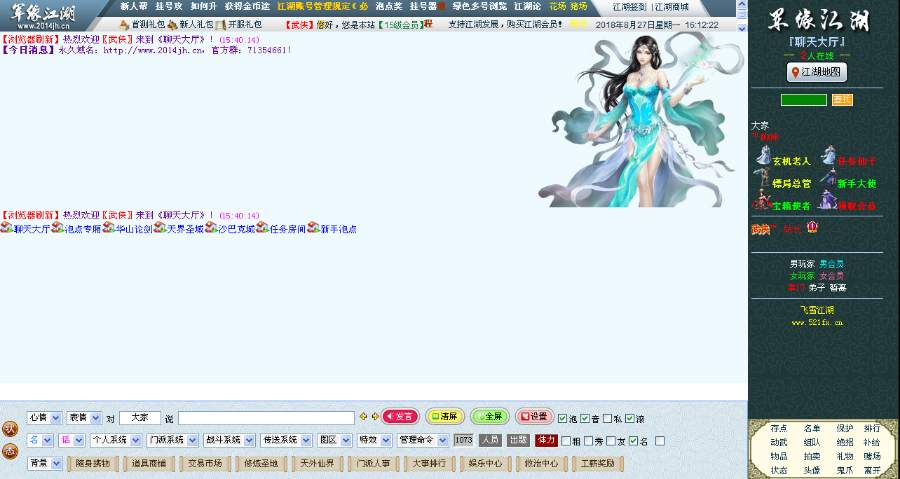This screenshot has height=479, width=900.
Task: Open the 图区 dropdown
Action: (x=334, y=441)
